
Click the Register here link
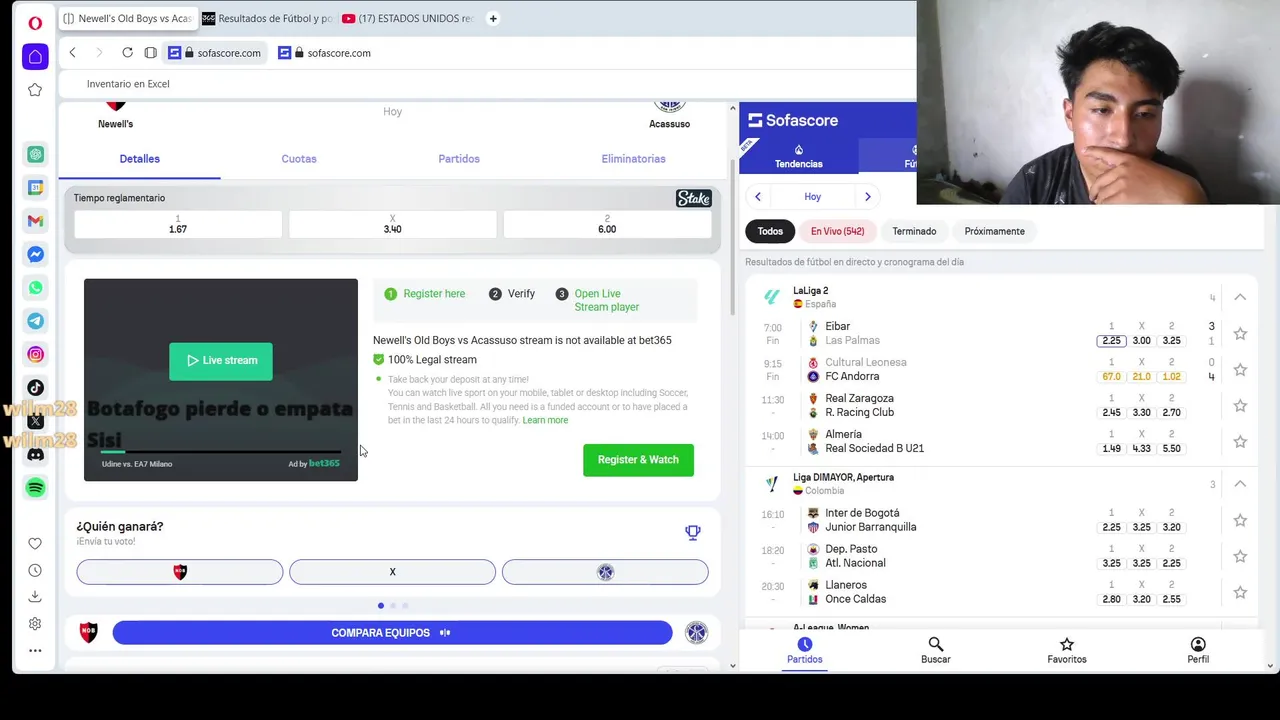pyautogui.click(x=434, y=294)
